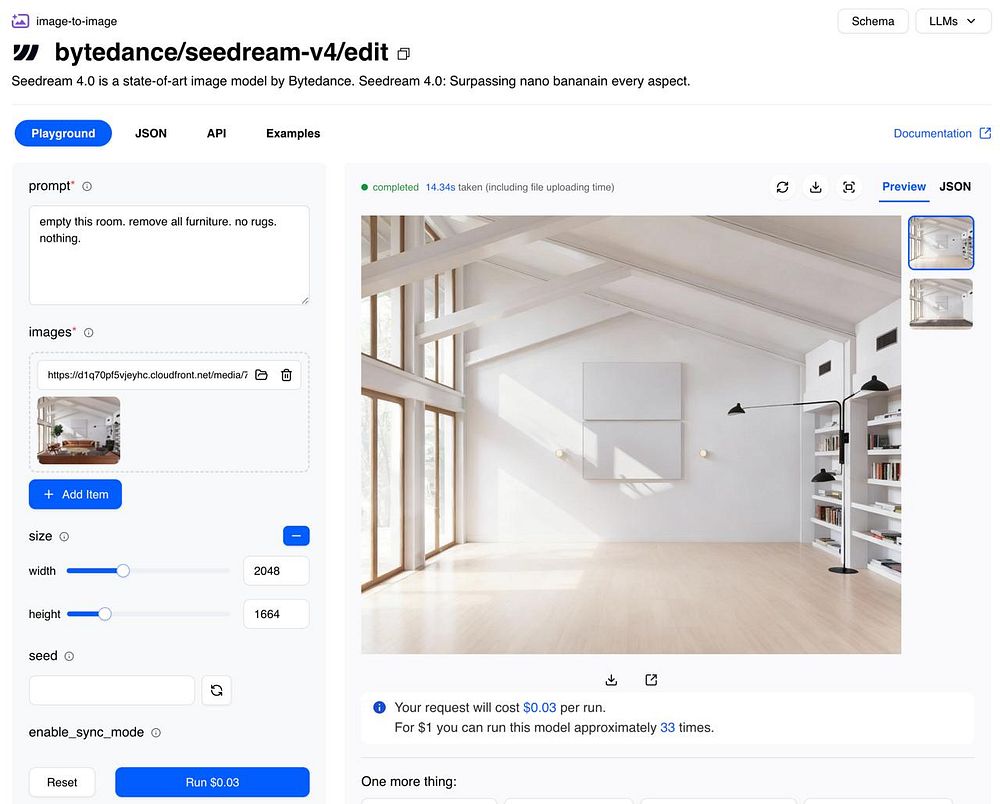Screen dimensions: 1000x804
Task: Download the image below the preview
Action: [x=611, y=680]
